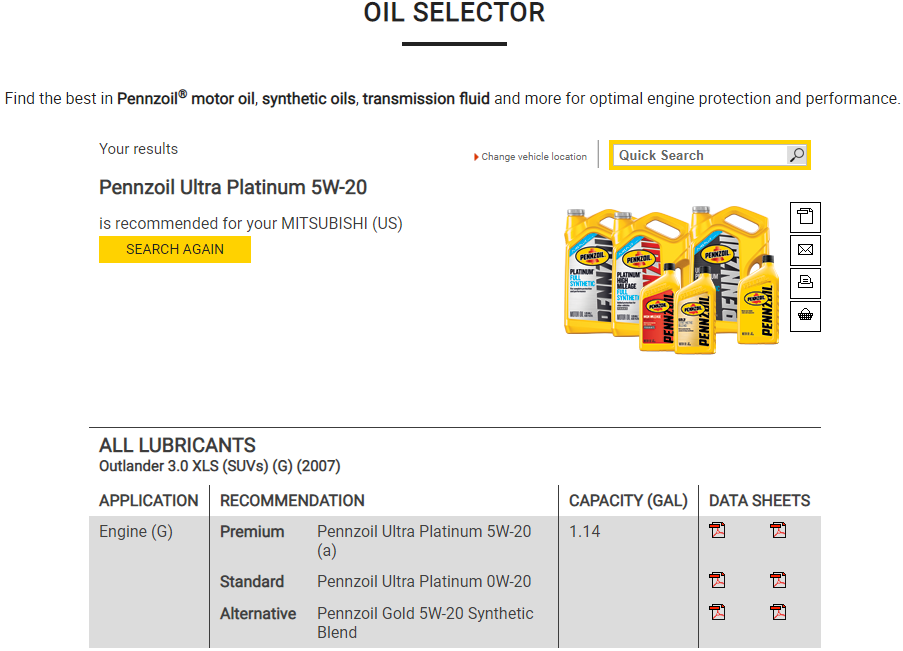Image resolution: width=903 pixels, height=651 pixels.
Task: Click the copy/clipboard icon beside product image
Action: click(805, 217)
